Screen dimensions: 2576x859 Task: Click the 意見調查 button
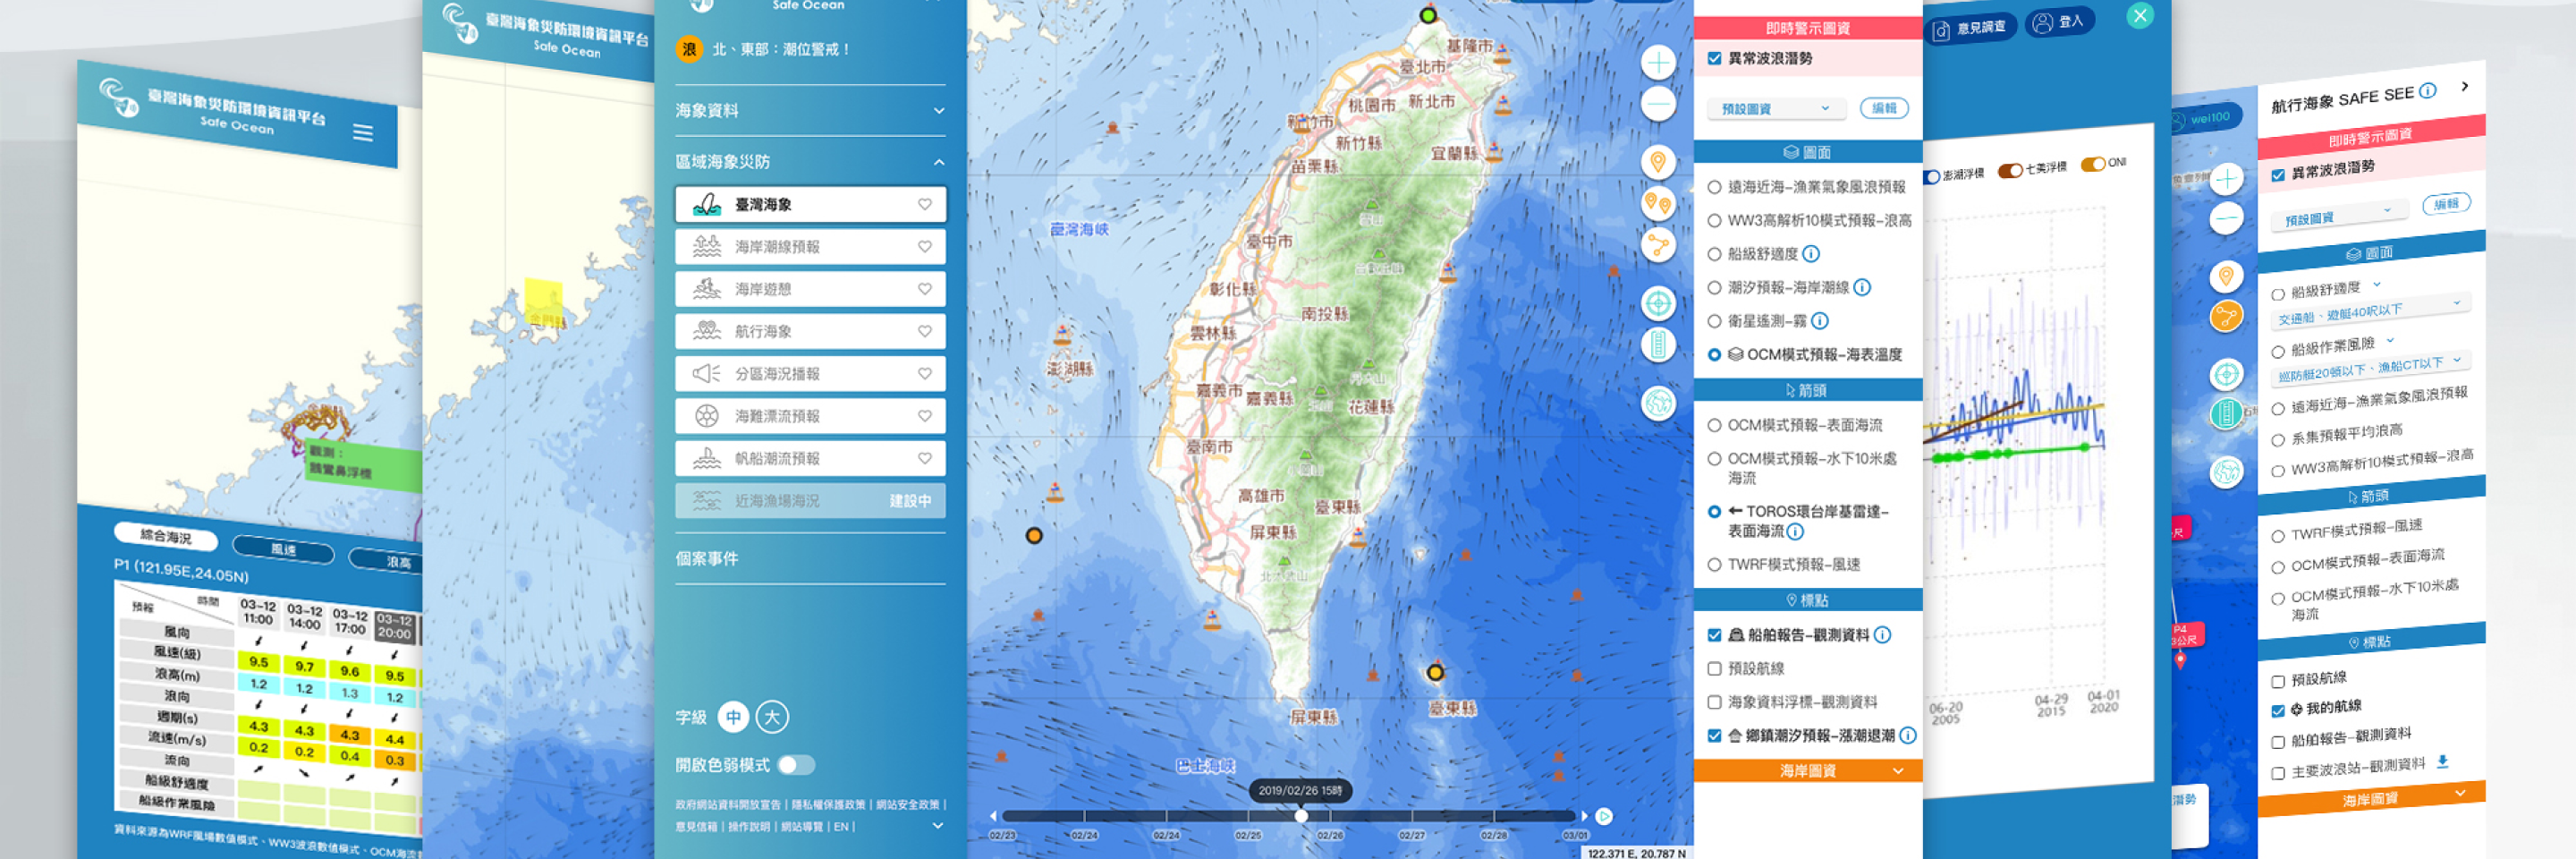(x=1970, y=28)
